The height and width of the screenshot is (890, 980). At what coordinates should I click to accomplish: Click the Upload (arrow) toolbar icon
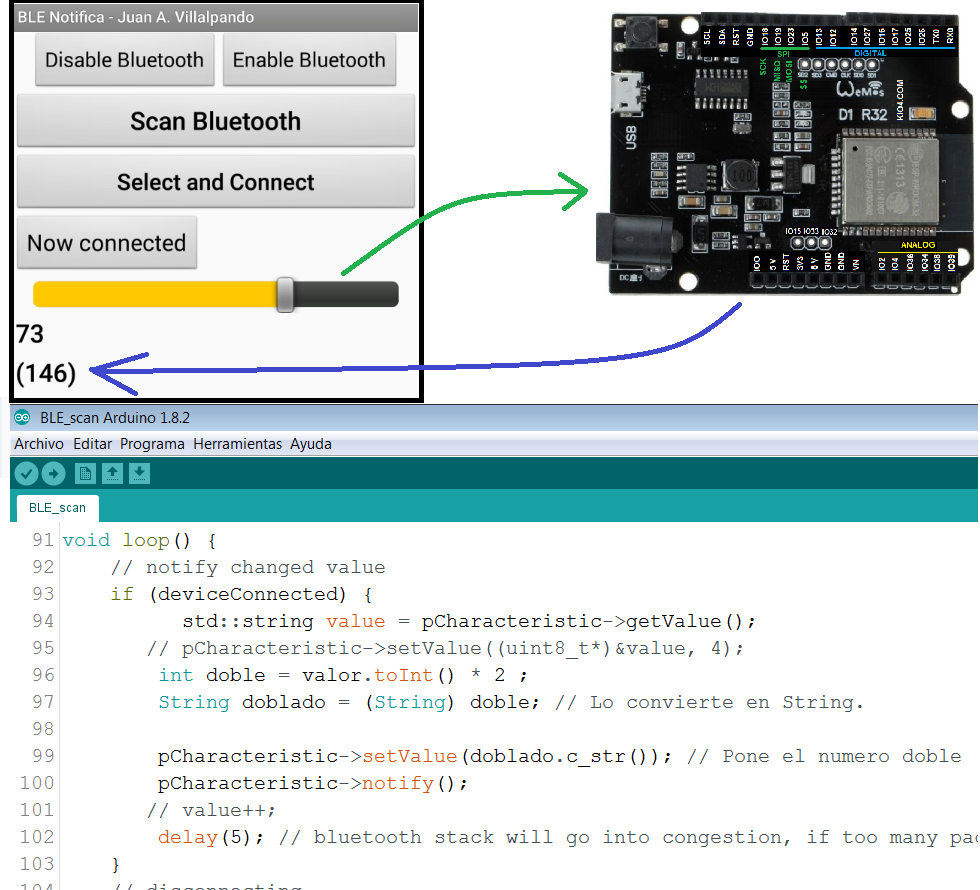coord(54,473)
